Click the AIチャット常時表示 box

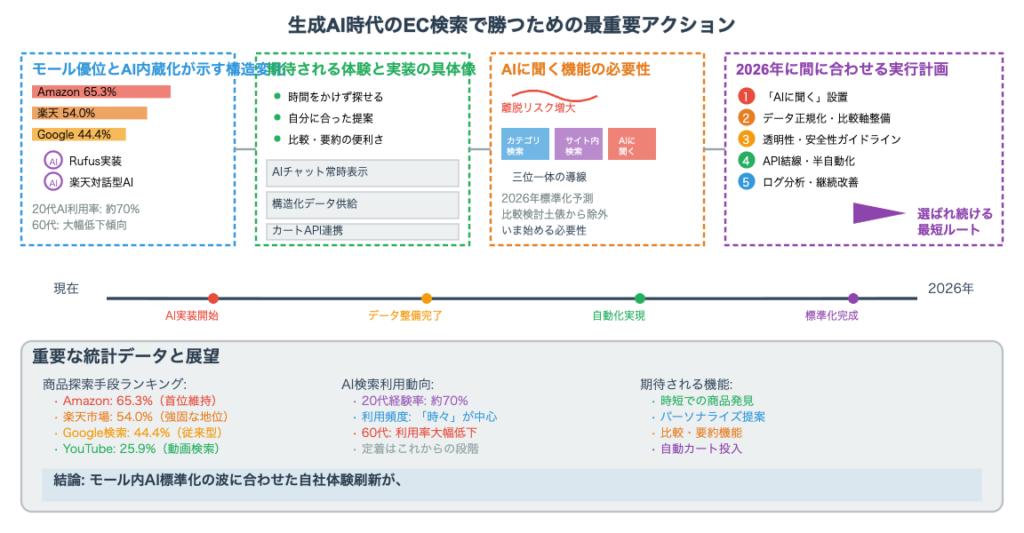[x=362, y=173]
